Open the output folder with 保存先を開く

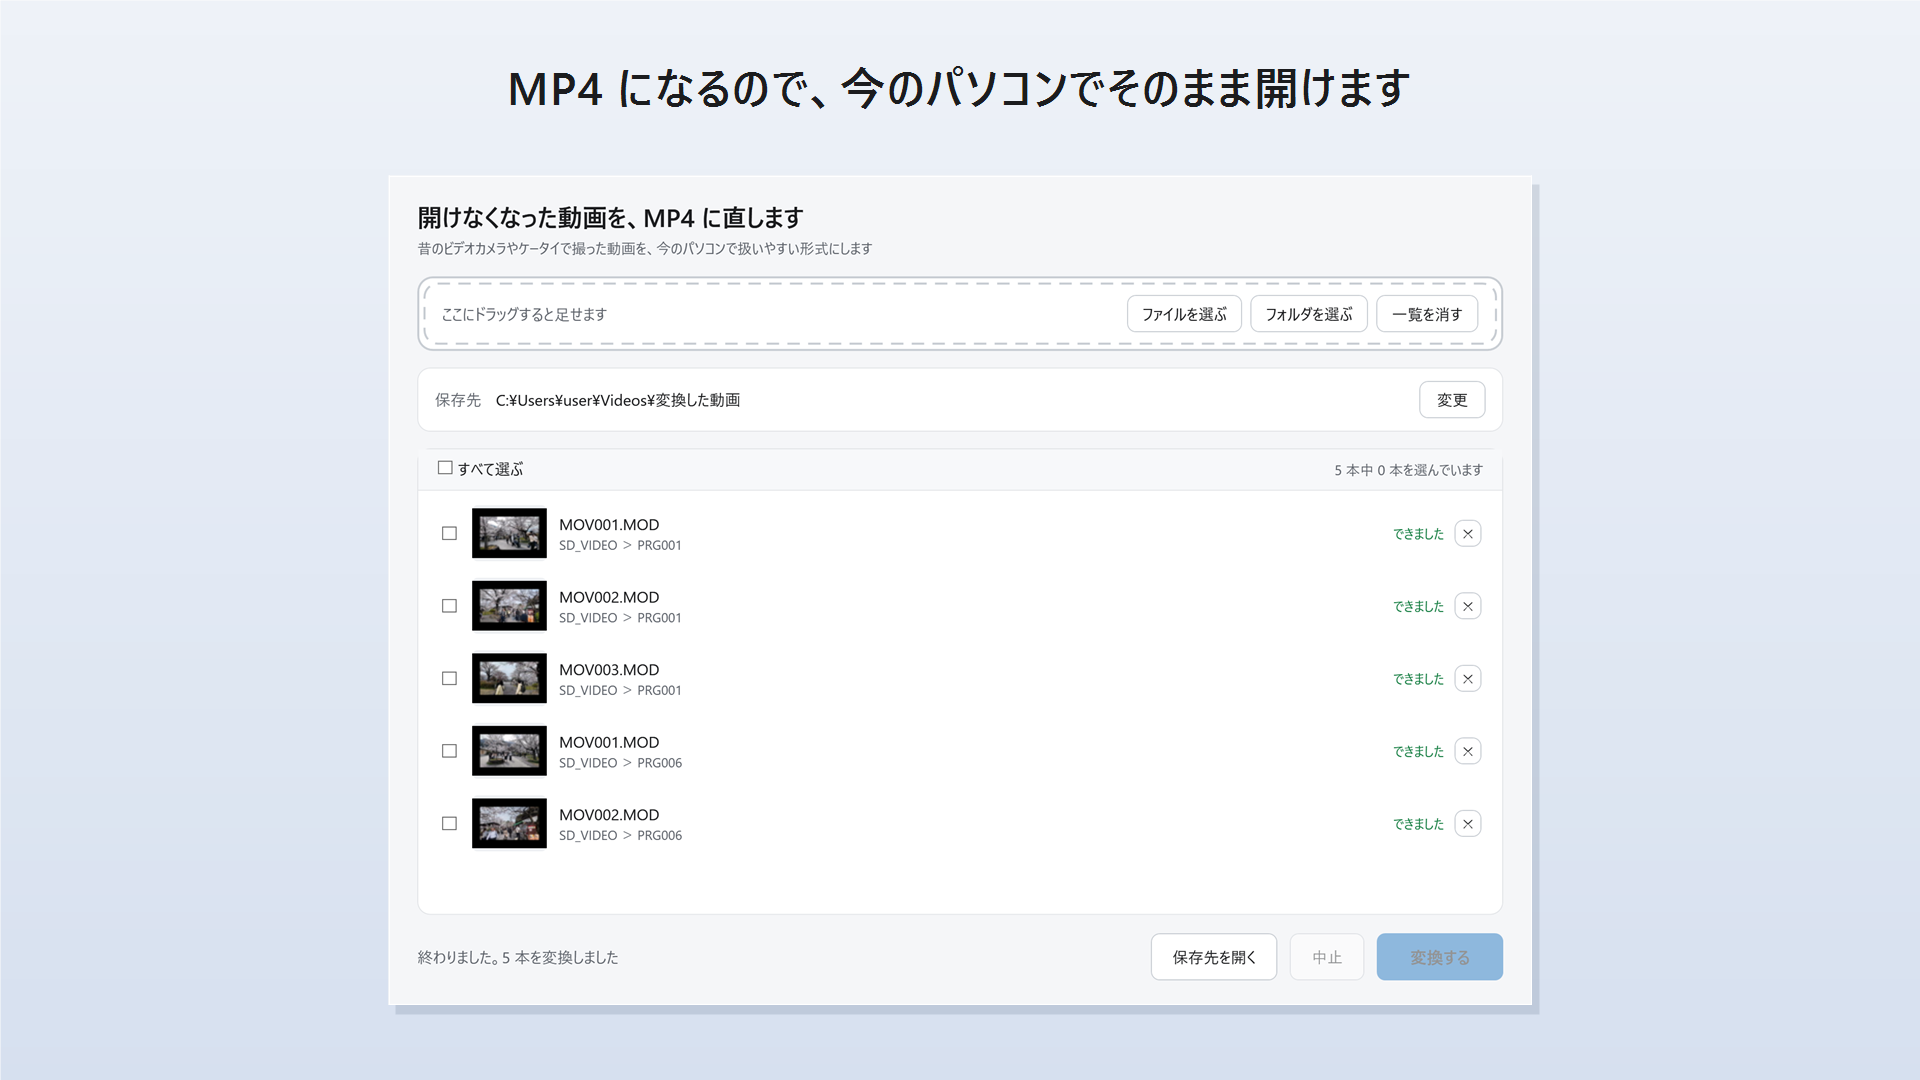point(1214,957)
